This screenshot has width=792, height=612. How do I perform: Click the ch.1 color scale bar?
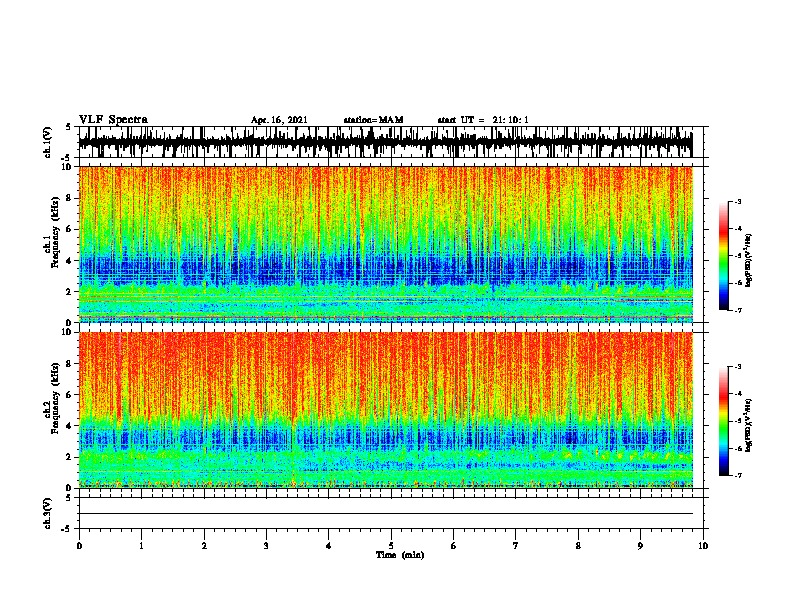coord(724,256)
